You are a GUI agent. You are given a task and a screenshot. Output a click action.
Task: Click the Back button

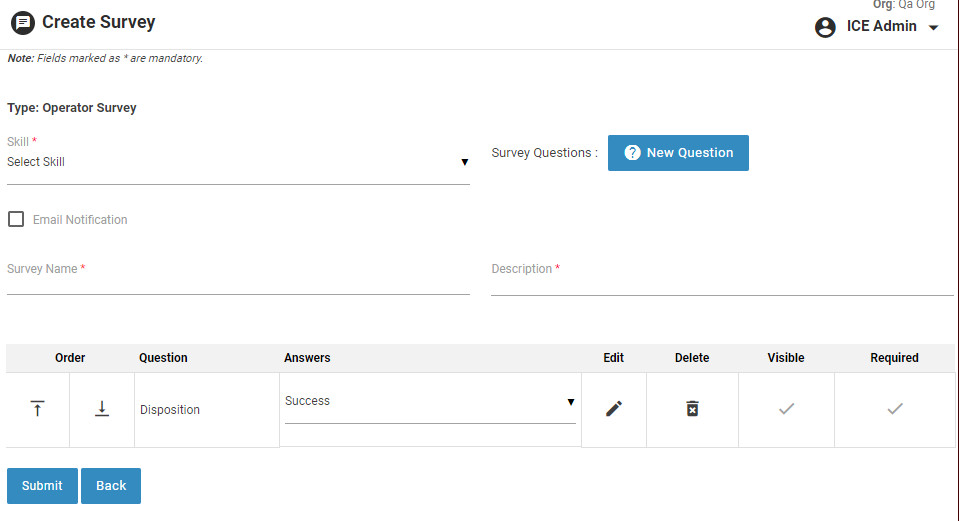pos(111,486)
